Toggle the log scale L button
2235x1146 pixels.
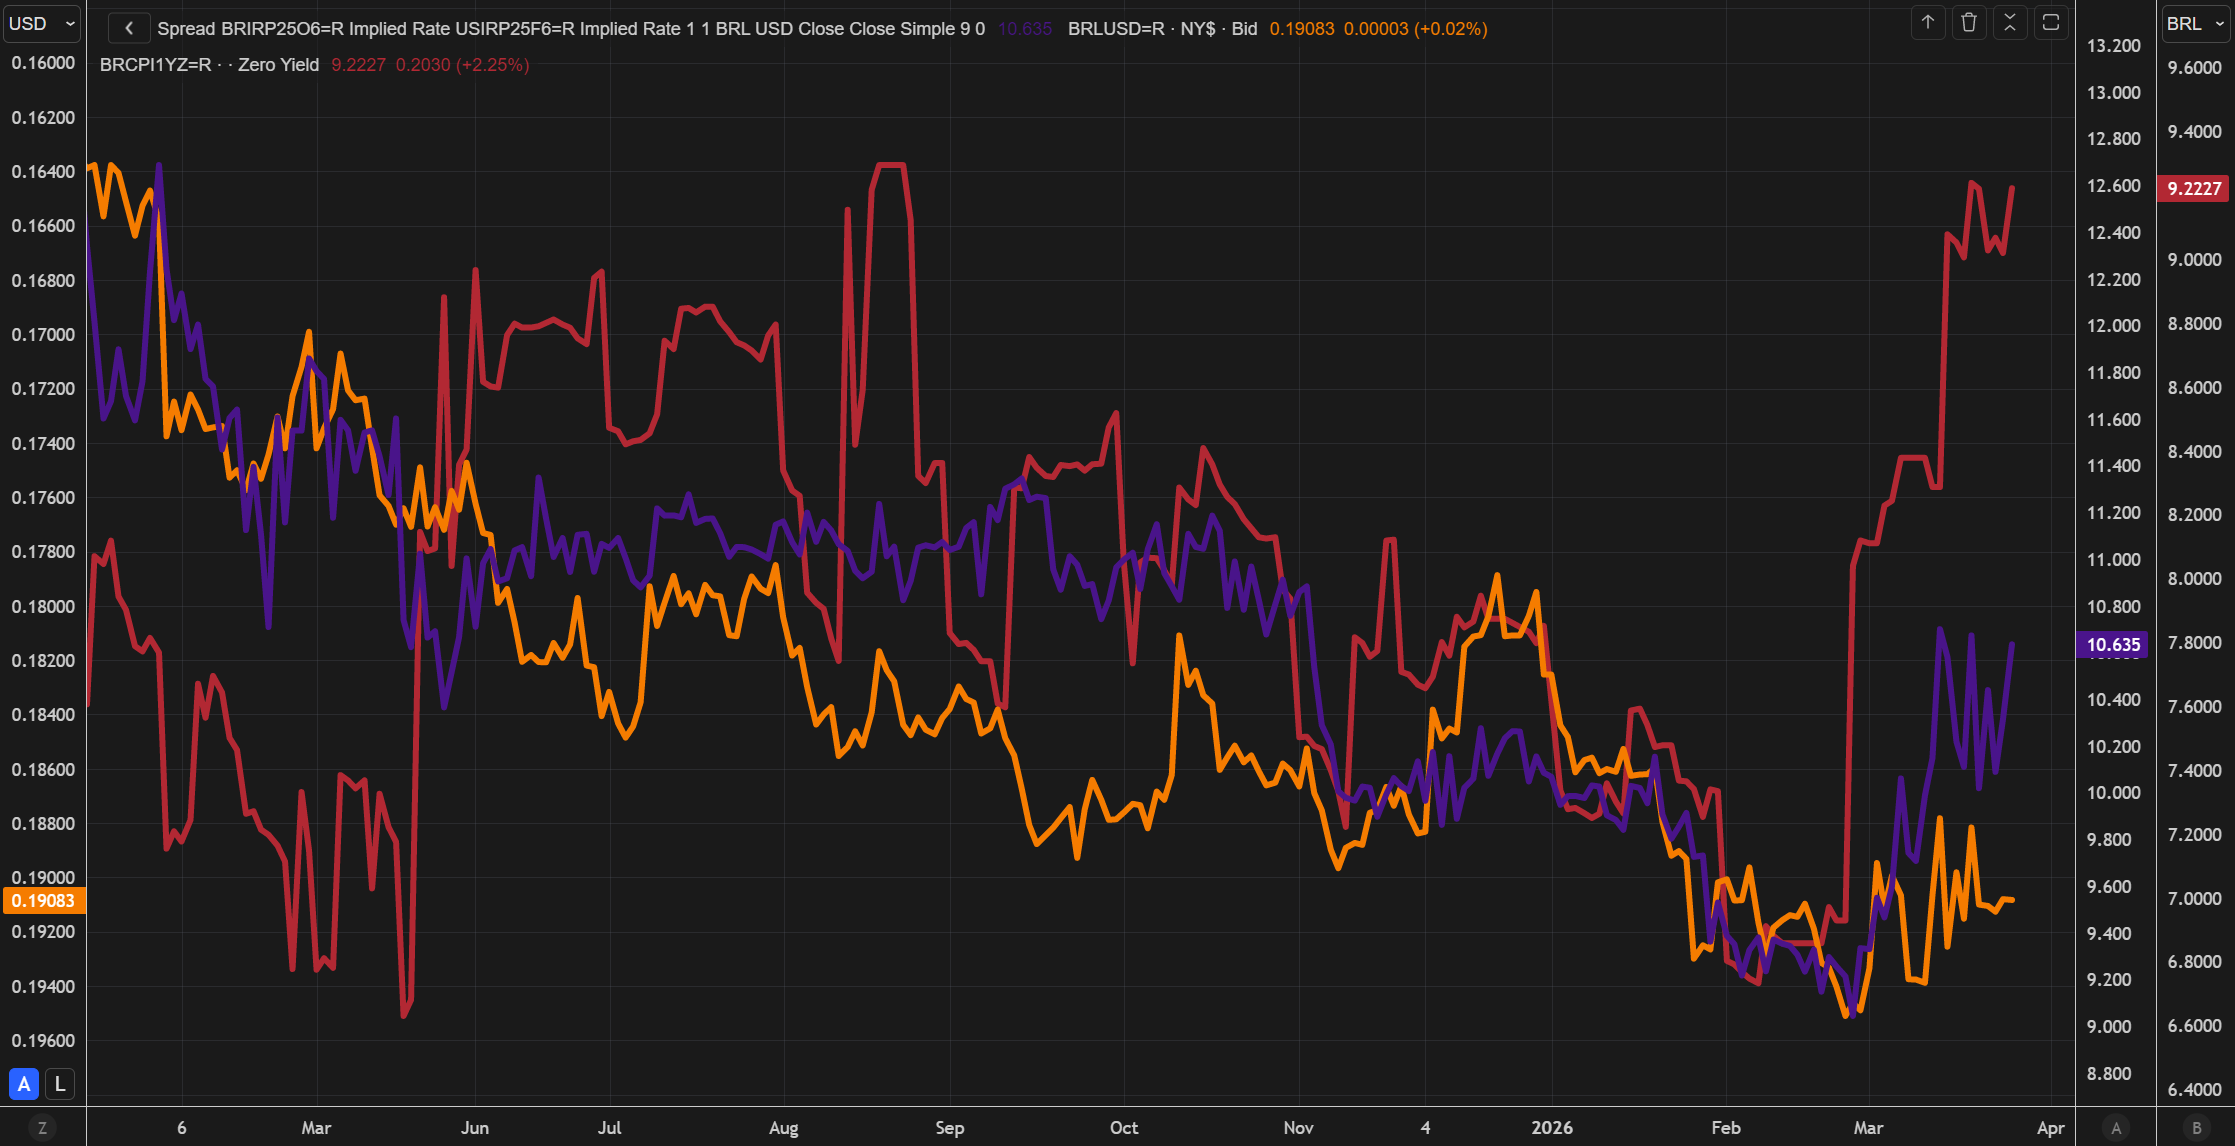click(x=60, y=1084)
